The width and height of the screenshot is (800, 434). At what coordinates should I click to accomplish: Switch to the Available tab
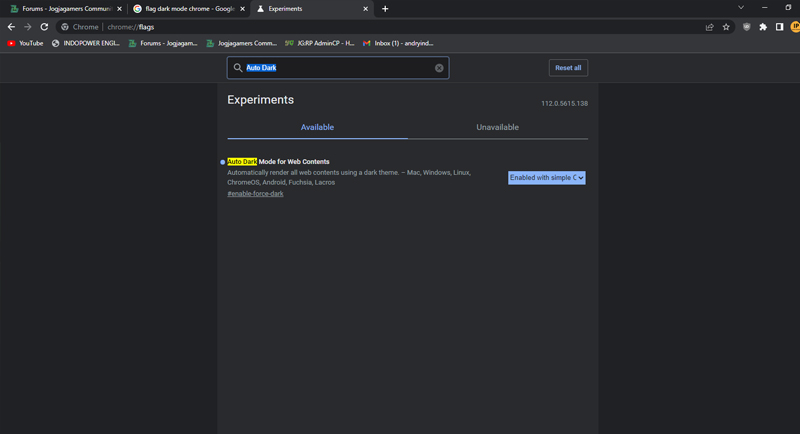point(317,127)
